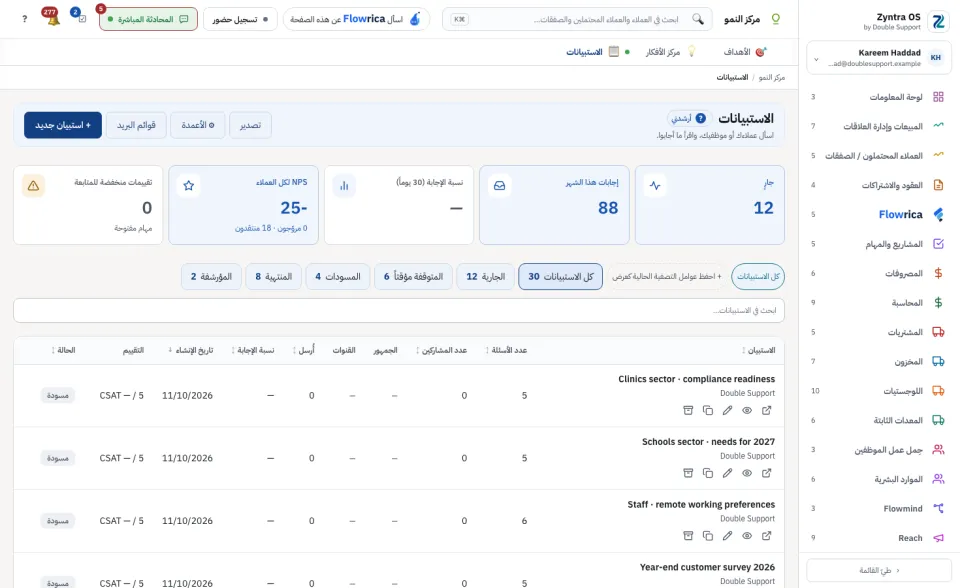Click the مركز النمو breadcrumb link
Screen dimensions: 960x588
(x=771, y=78)
